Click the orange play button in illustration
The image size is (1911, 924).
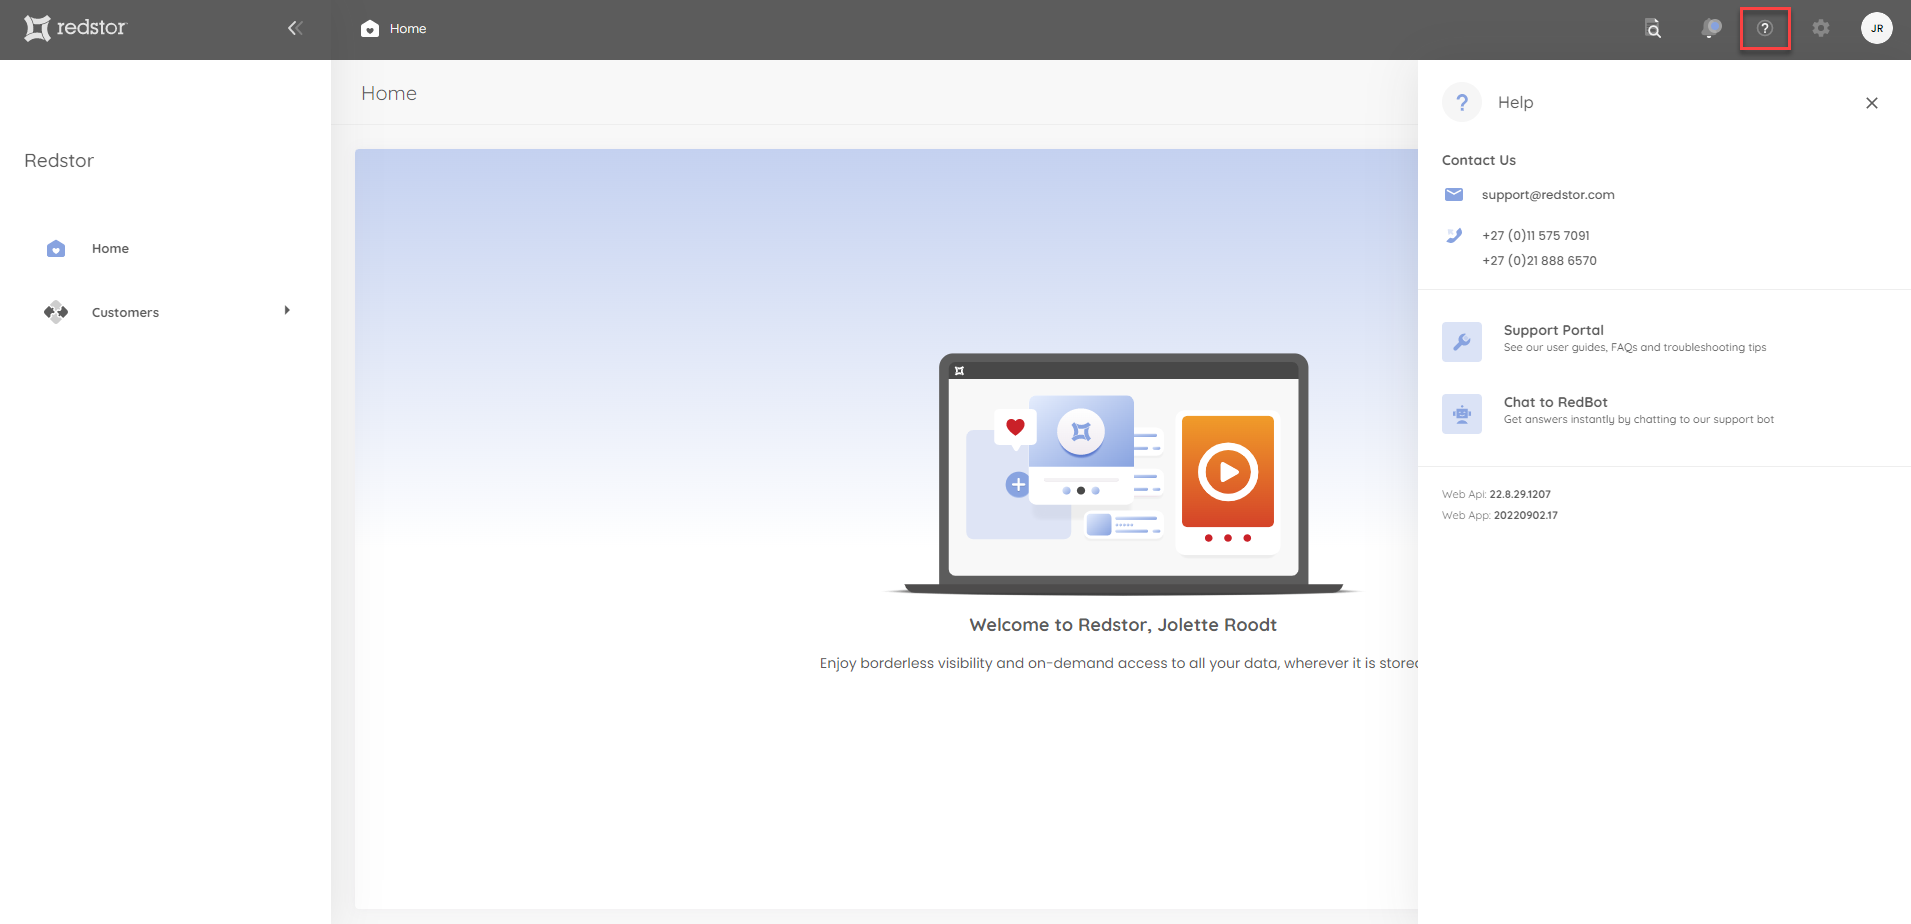1228,471
